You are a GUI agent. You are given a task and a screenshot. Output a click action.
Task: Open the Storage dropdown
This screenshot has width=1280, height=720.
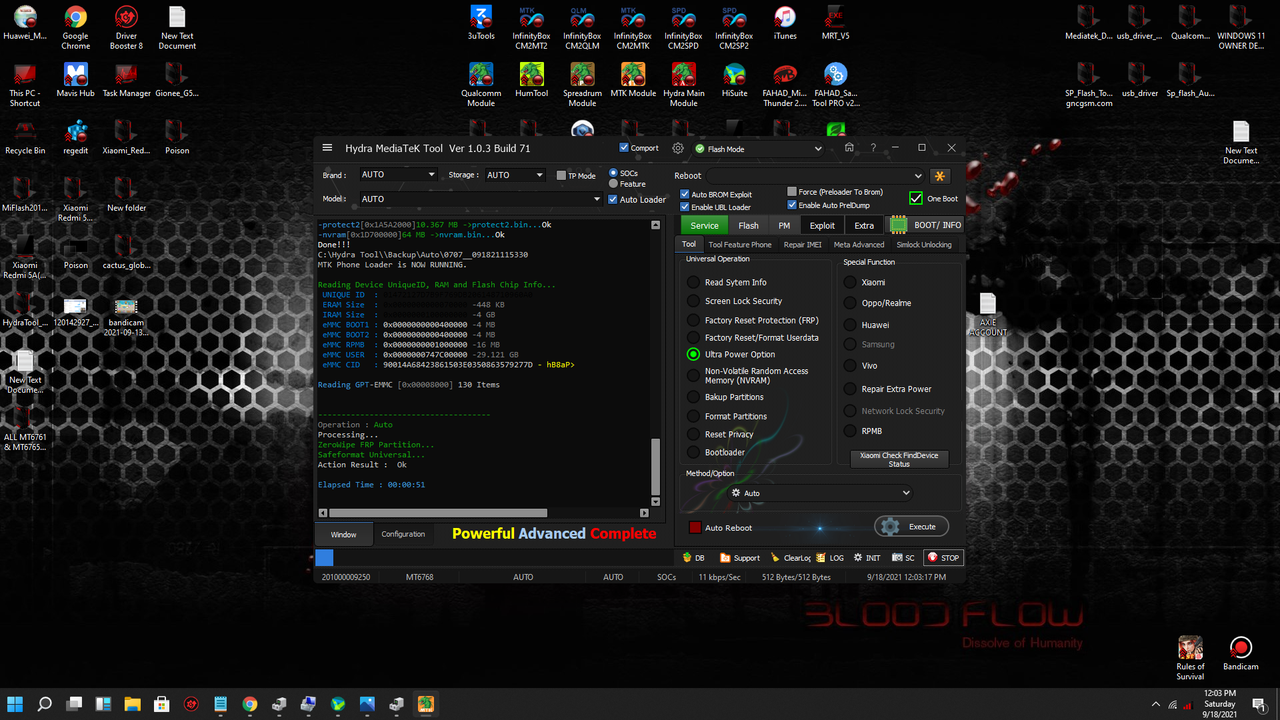(514, 175)
